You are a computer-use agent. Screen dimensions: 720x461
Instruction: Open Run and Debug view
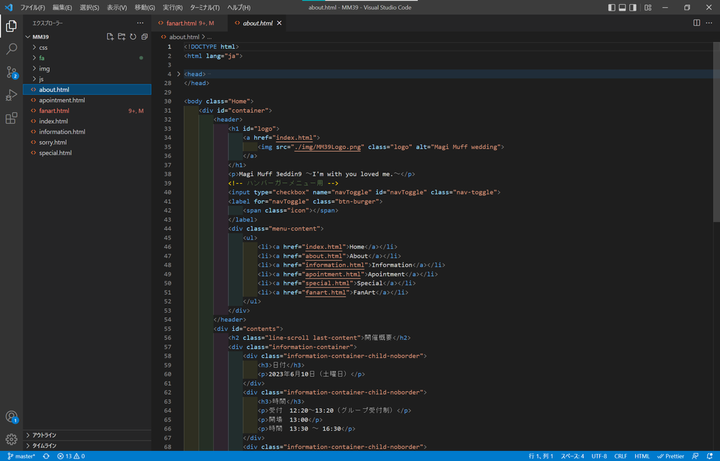pos(11,95)
